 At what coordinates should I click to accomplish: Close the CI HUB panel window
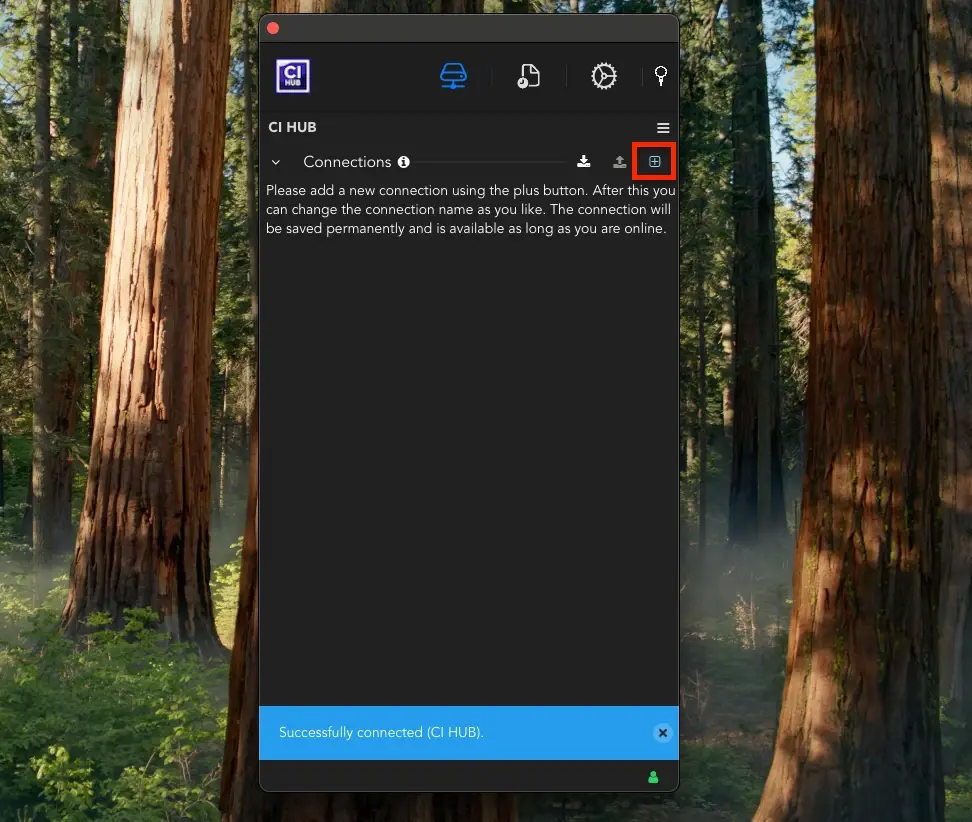(273, 28)
